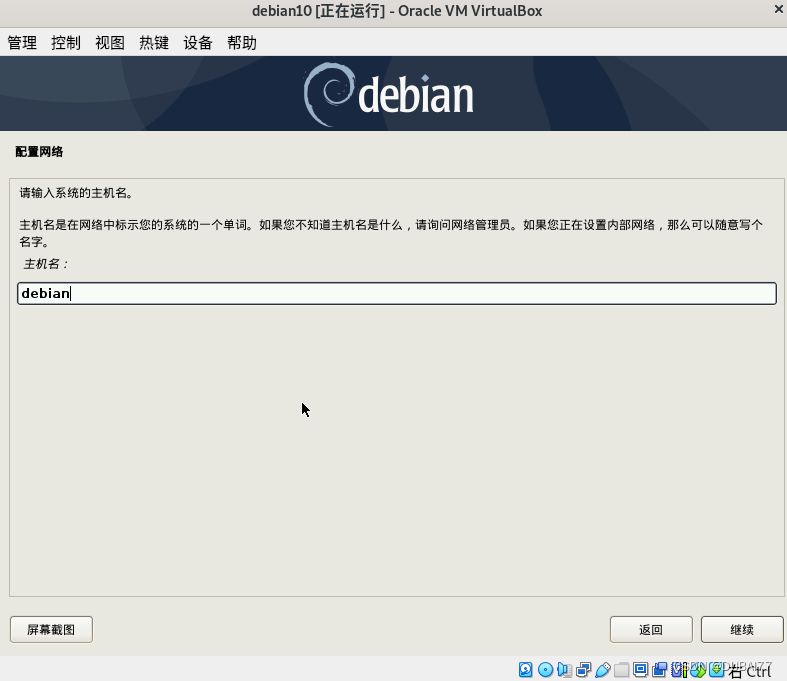Click the keyboard capture arrow icon
Viewport: 787px width, 681px height.
tap(716, 668)
